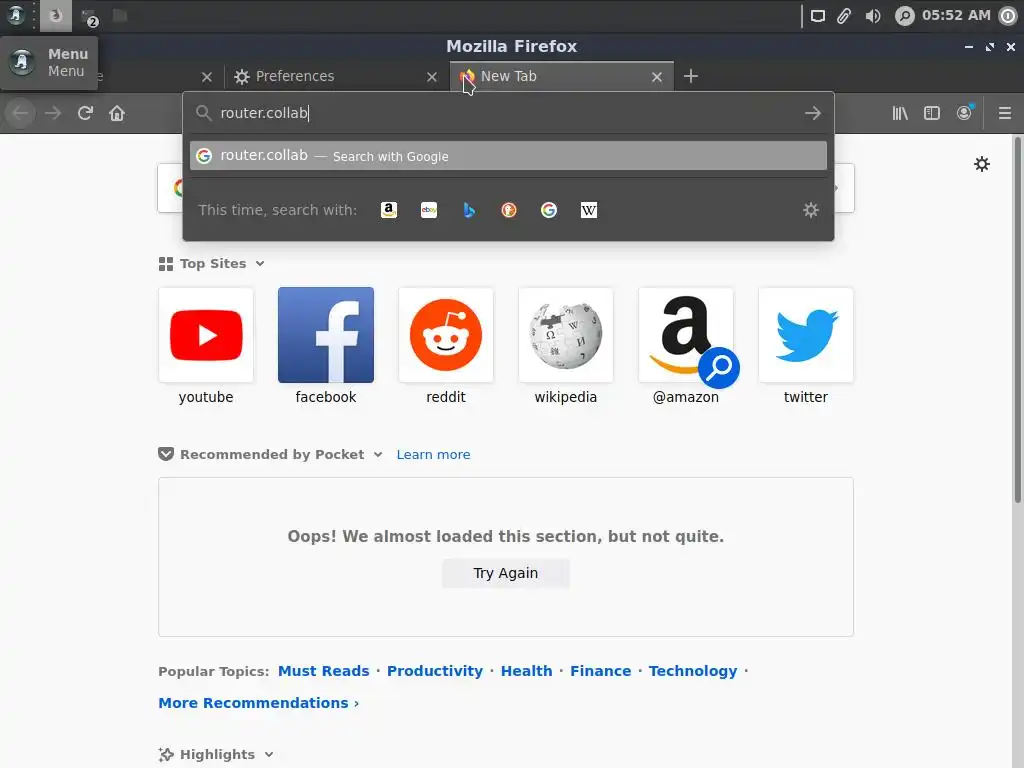Open the Library bookshelf icon
The image size is (1024, 768).
click(900, 113)
